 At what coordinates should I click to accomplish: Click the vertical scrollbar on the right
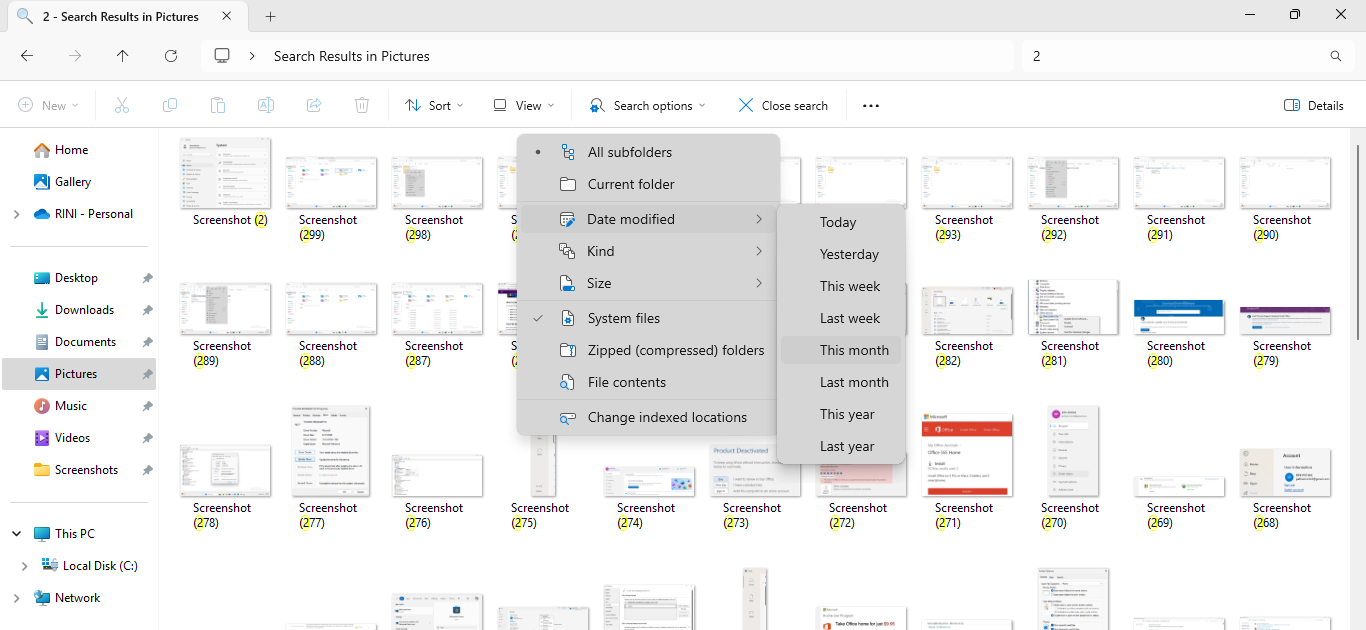coord(1357,300)
